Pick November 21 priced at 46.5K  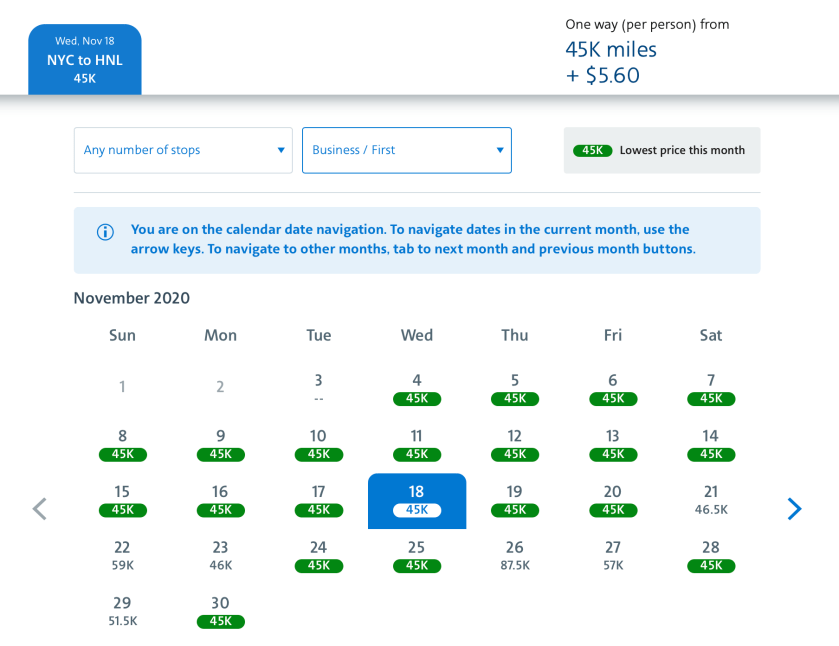pyautogui.click(x=711, y=500)
